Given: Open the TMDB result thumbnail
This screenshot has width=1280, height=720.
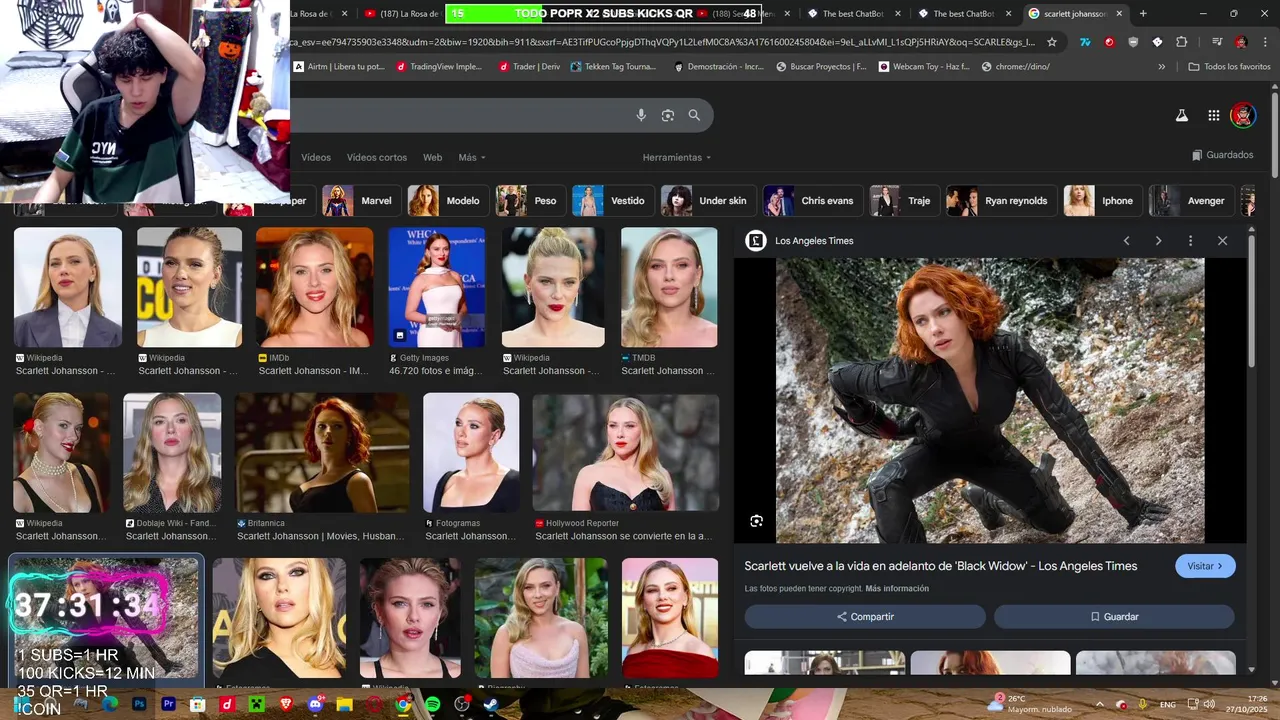Looking at the screenshot, I should tap(669, 287).
